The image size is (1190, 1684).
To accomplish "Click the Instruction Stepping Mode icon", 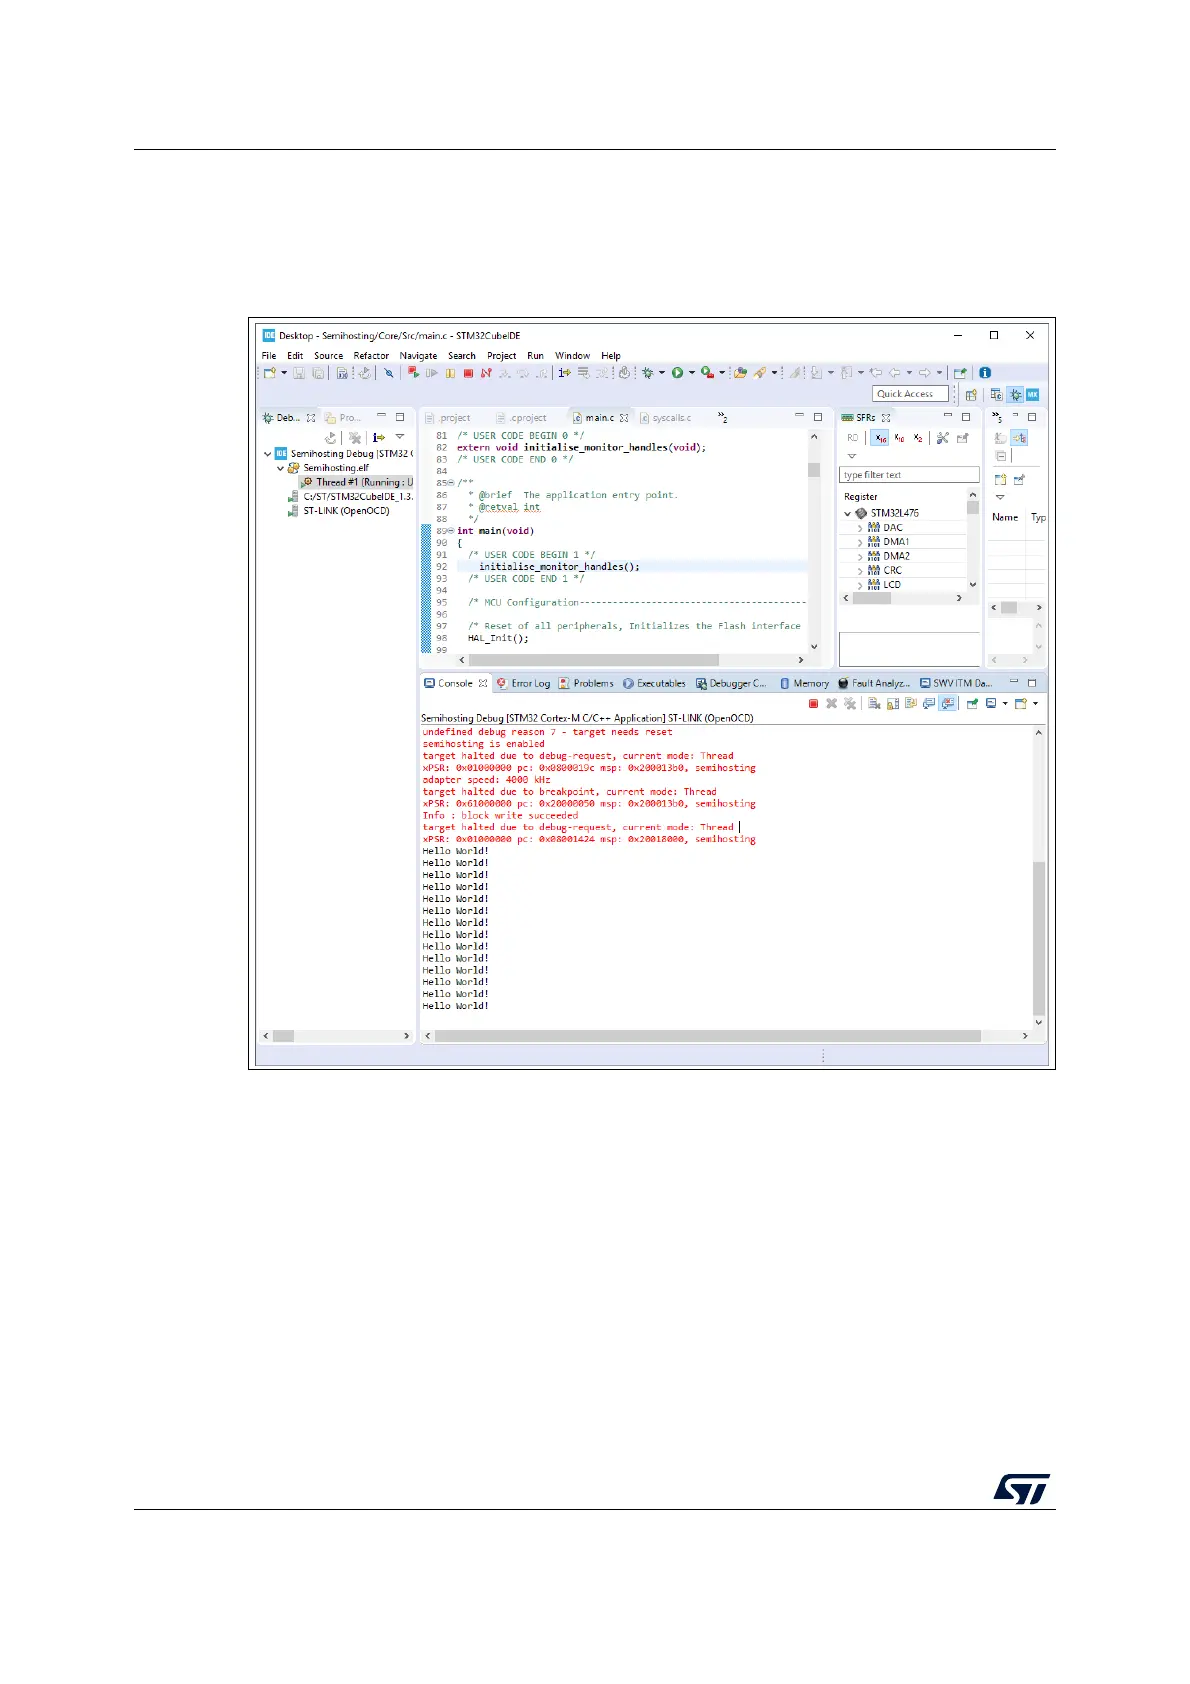I will click(565, 373).
